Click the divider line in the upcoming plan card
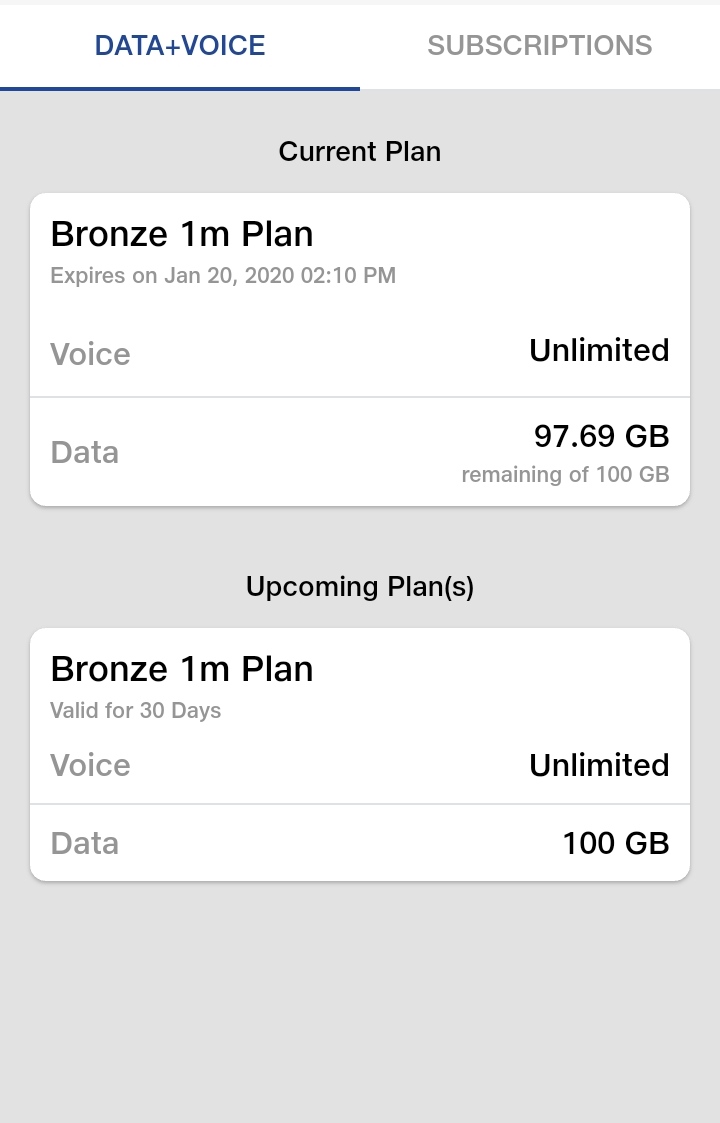This screenshot has width=720, height=1123. (x=360, y=804)
